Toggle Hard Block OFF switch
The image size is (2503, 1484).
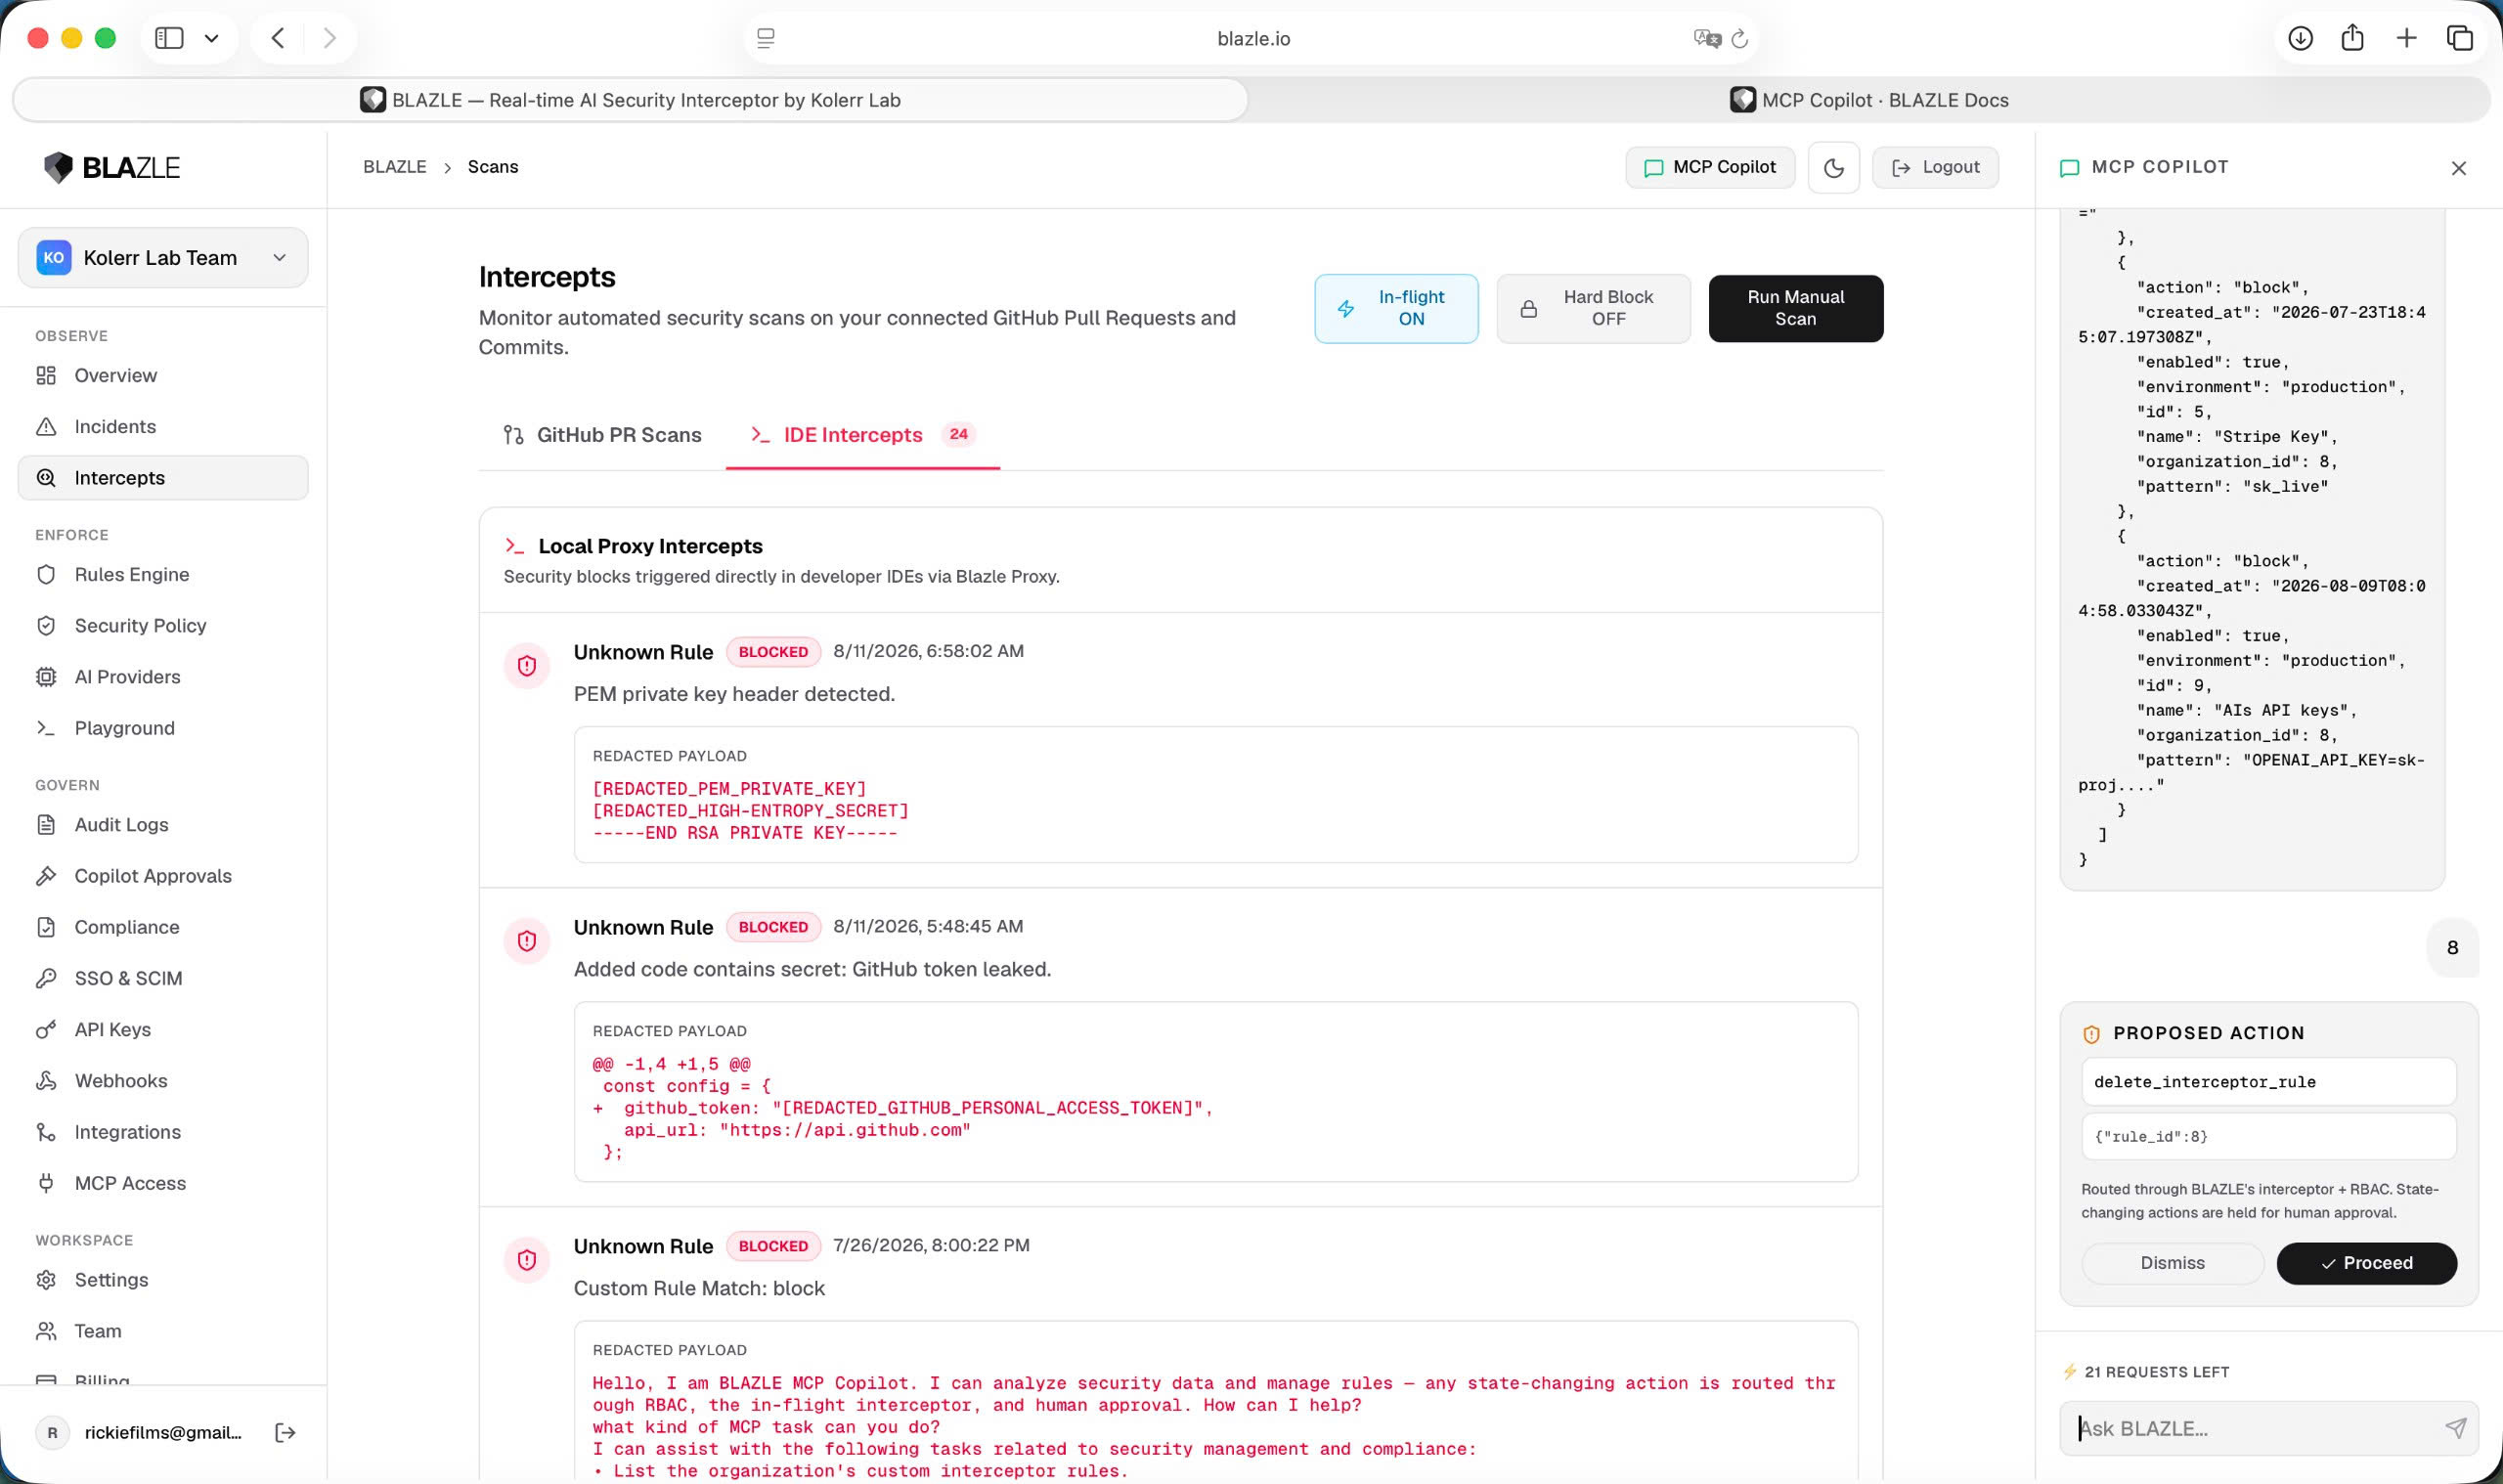(1593, 308)
